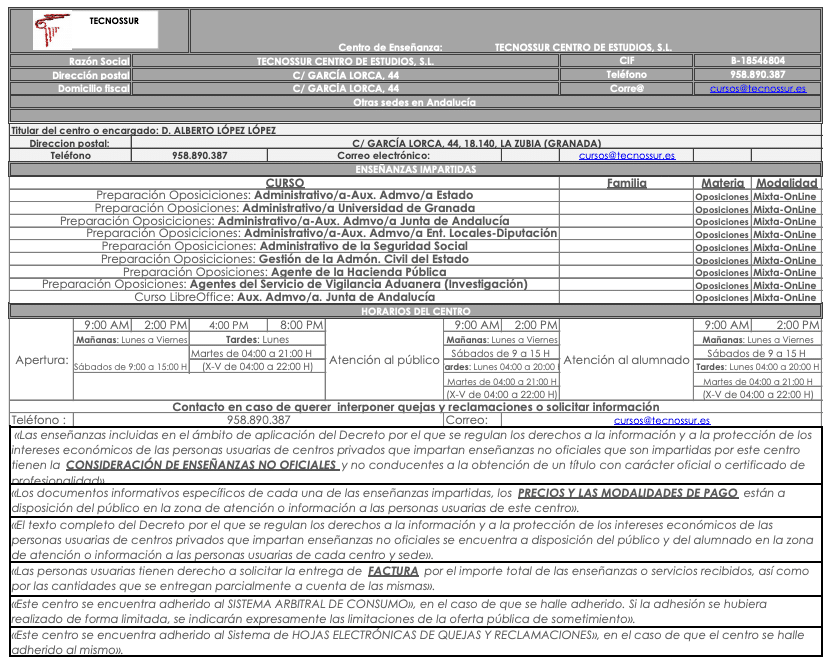
Task: Click the Familia column heading
Action: 626,183
